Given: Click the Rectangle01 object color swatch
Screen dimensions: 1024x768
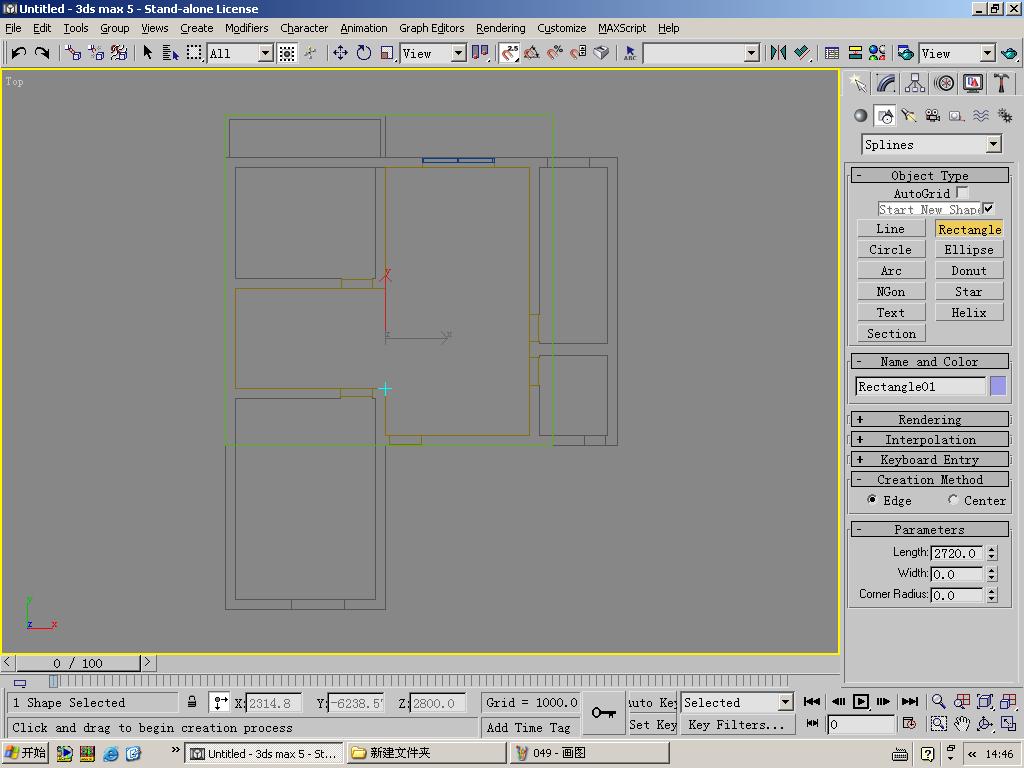Looking at the screenshot, I should [x=998, y=386].
